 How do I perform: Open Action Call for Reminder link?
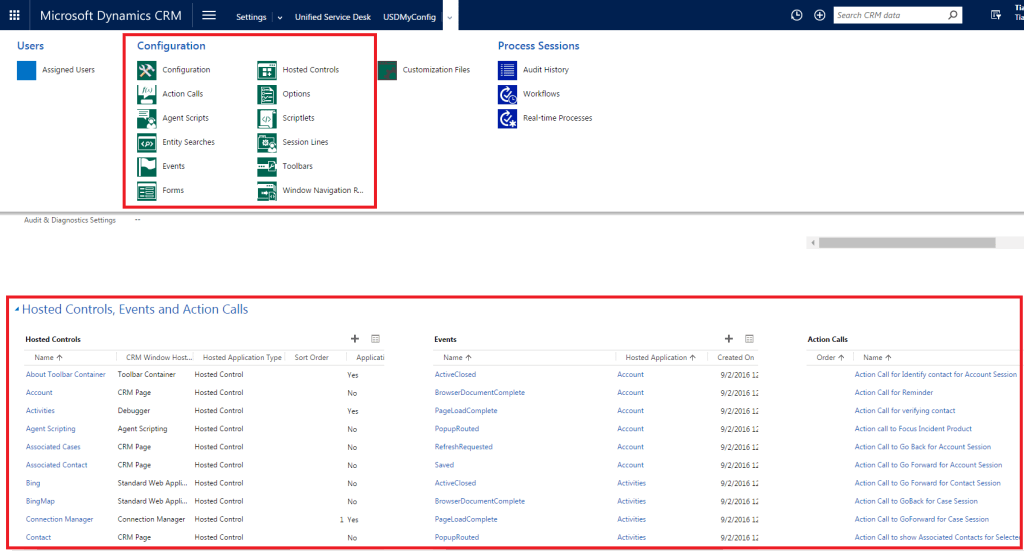(893, 393)
